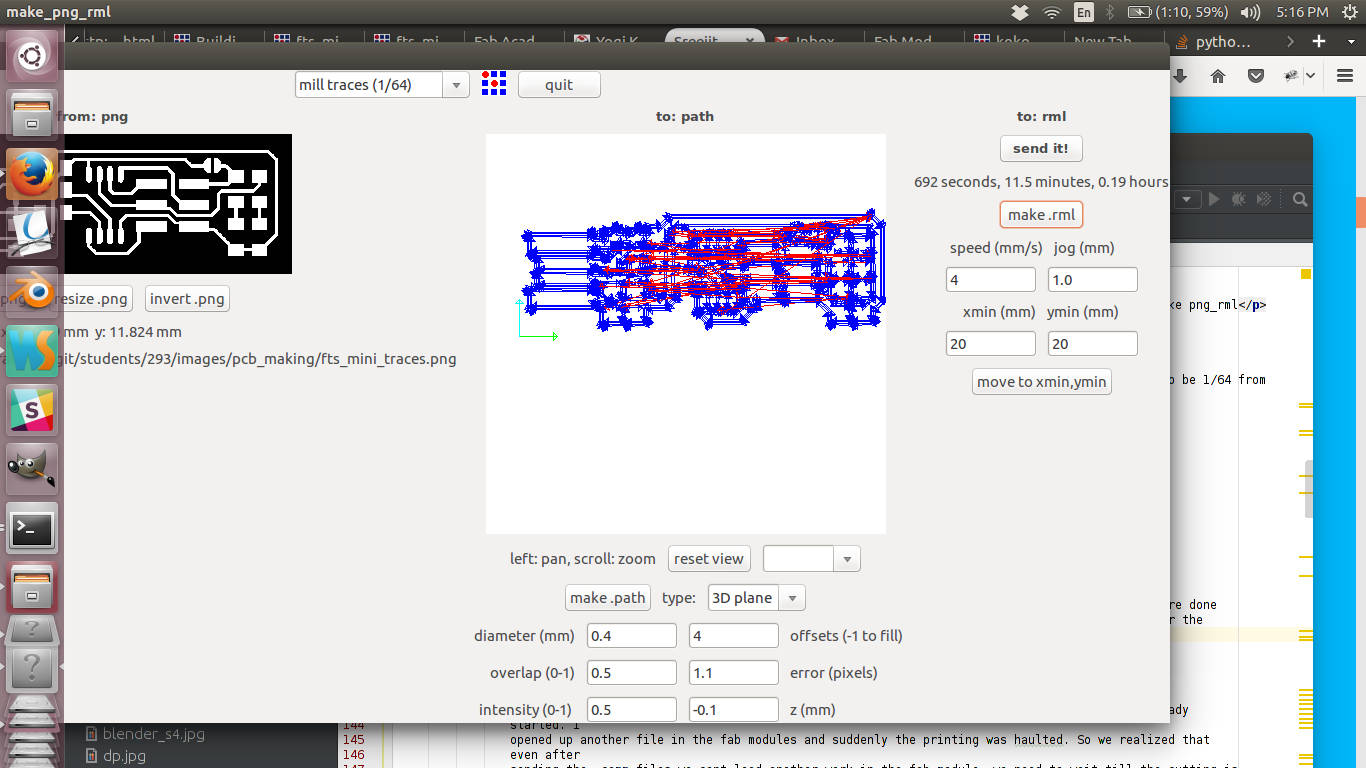Image resolution: width=1366 pixels, height=768 pixels.
Task: Click the make .rml button
Action: pos(1041,215)
